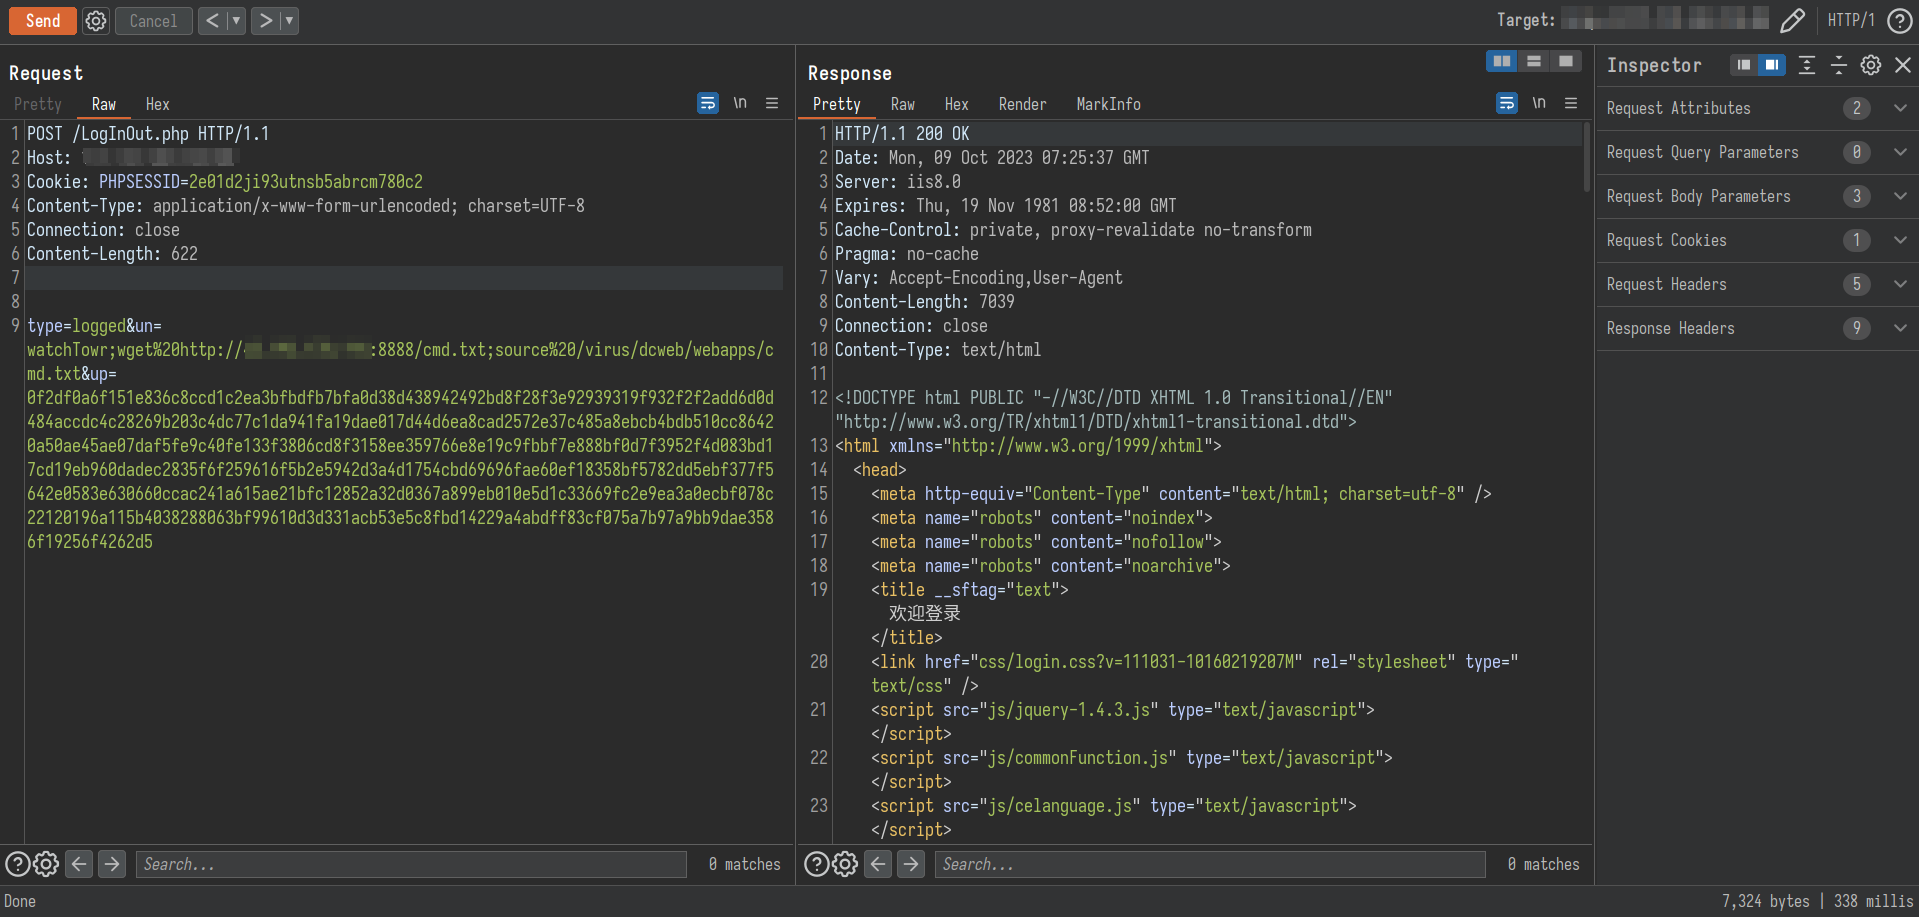This screenshot has width=1919, height=917.
Task: Expand Request Body Parameters section
Action: point(1757,196)
